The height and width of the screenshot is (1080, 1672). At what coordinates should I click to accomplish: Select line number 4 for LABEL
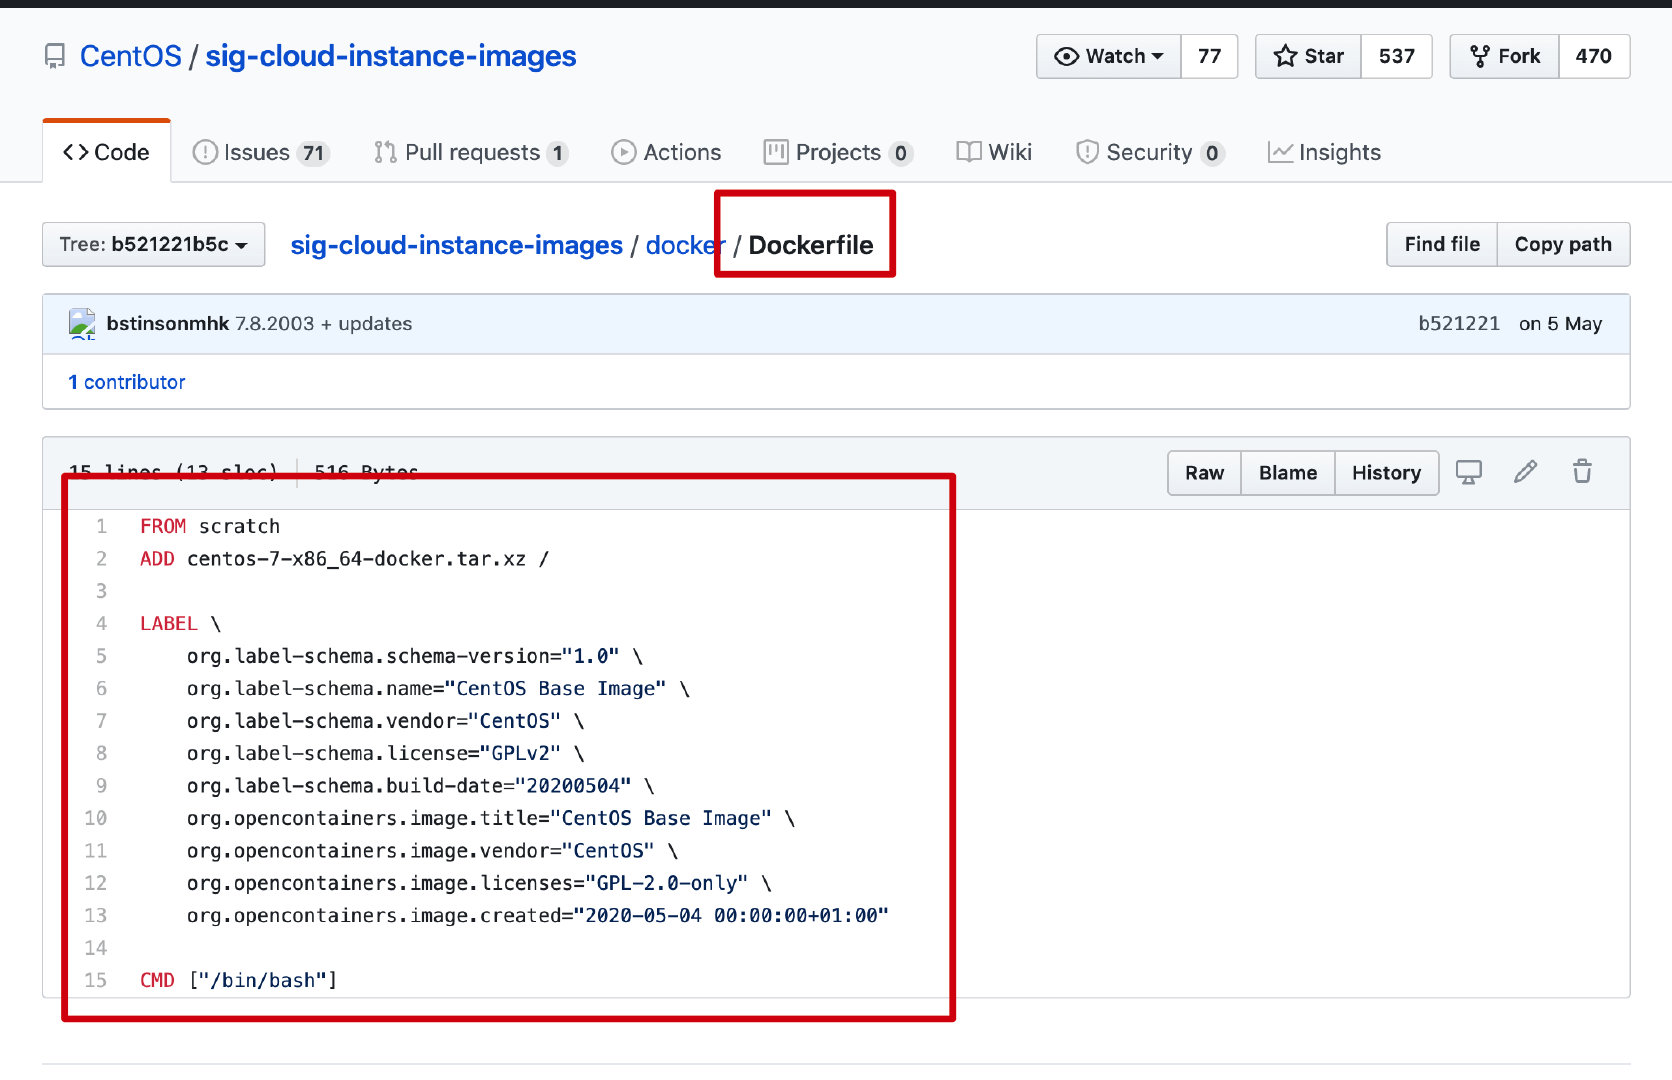point(101,623)
